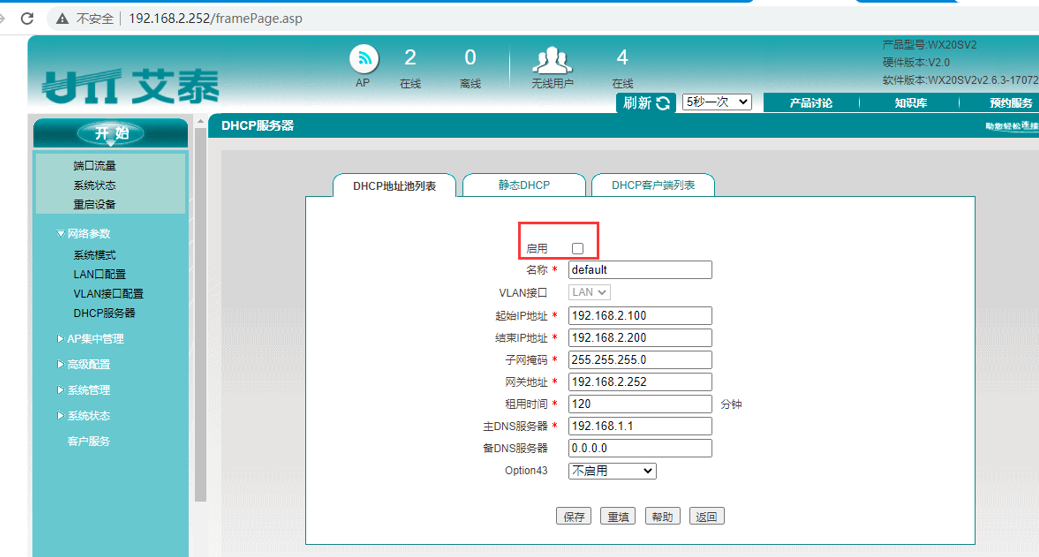Switch to the DHCP客户端列表 tab
Image resolution: width=1039 pixels, height=557 pixels.
pos(653,185)
